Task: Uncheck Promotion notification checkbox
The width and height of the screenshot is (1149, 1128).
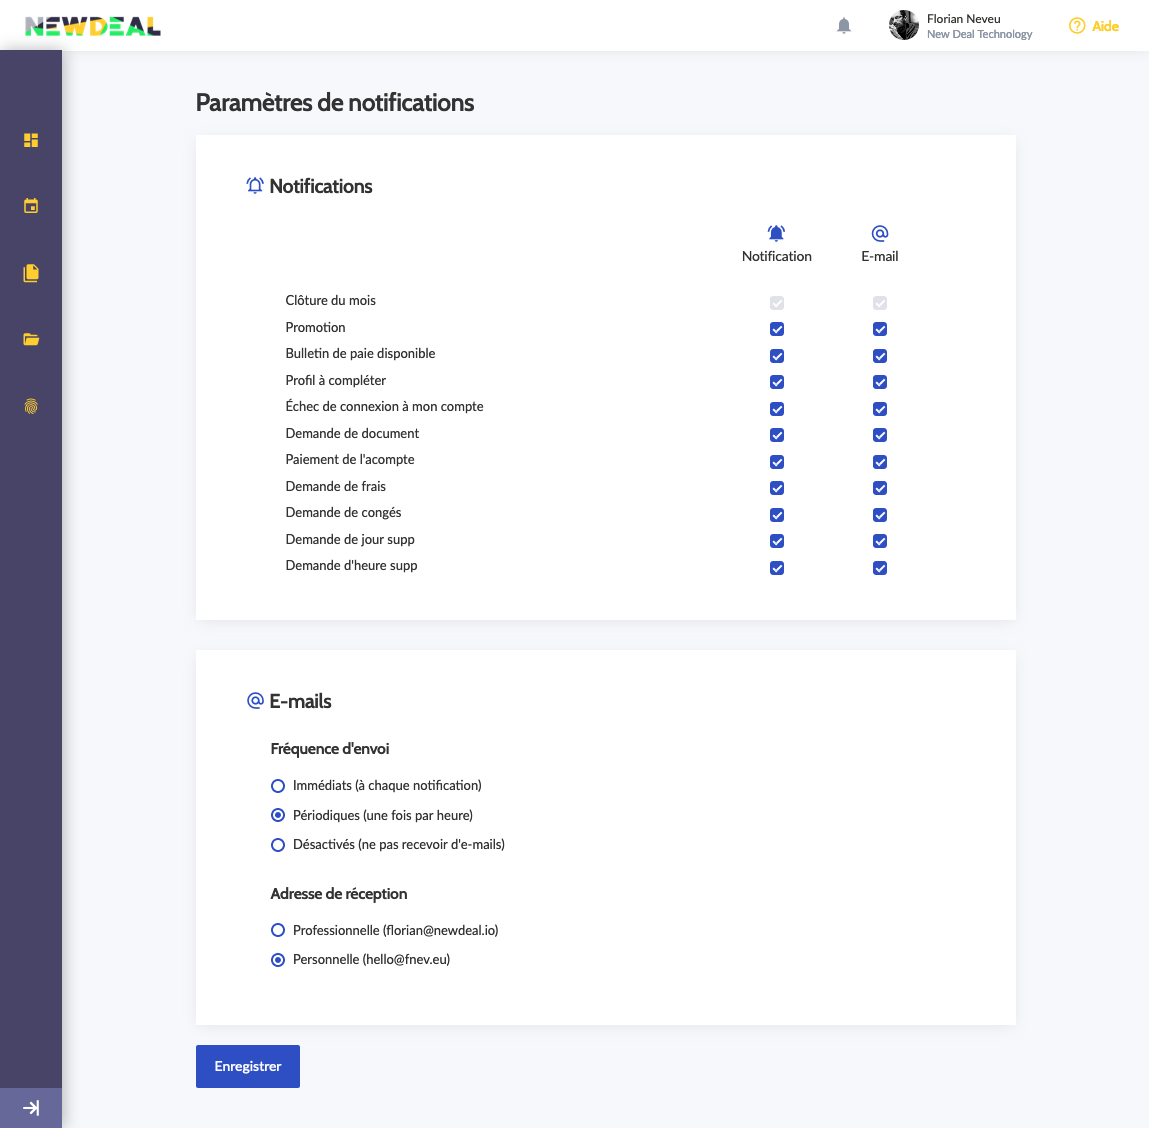Action: pyautogui.click(x=777, y=329)
